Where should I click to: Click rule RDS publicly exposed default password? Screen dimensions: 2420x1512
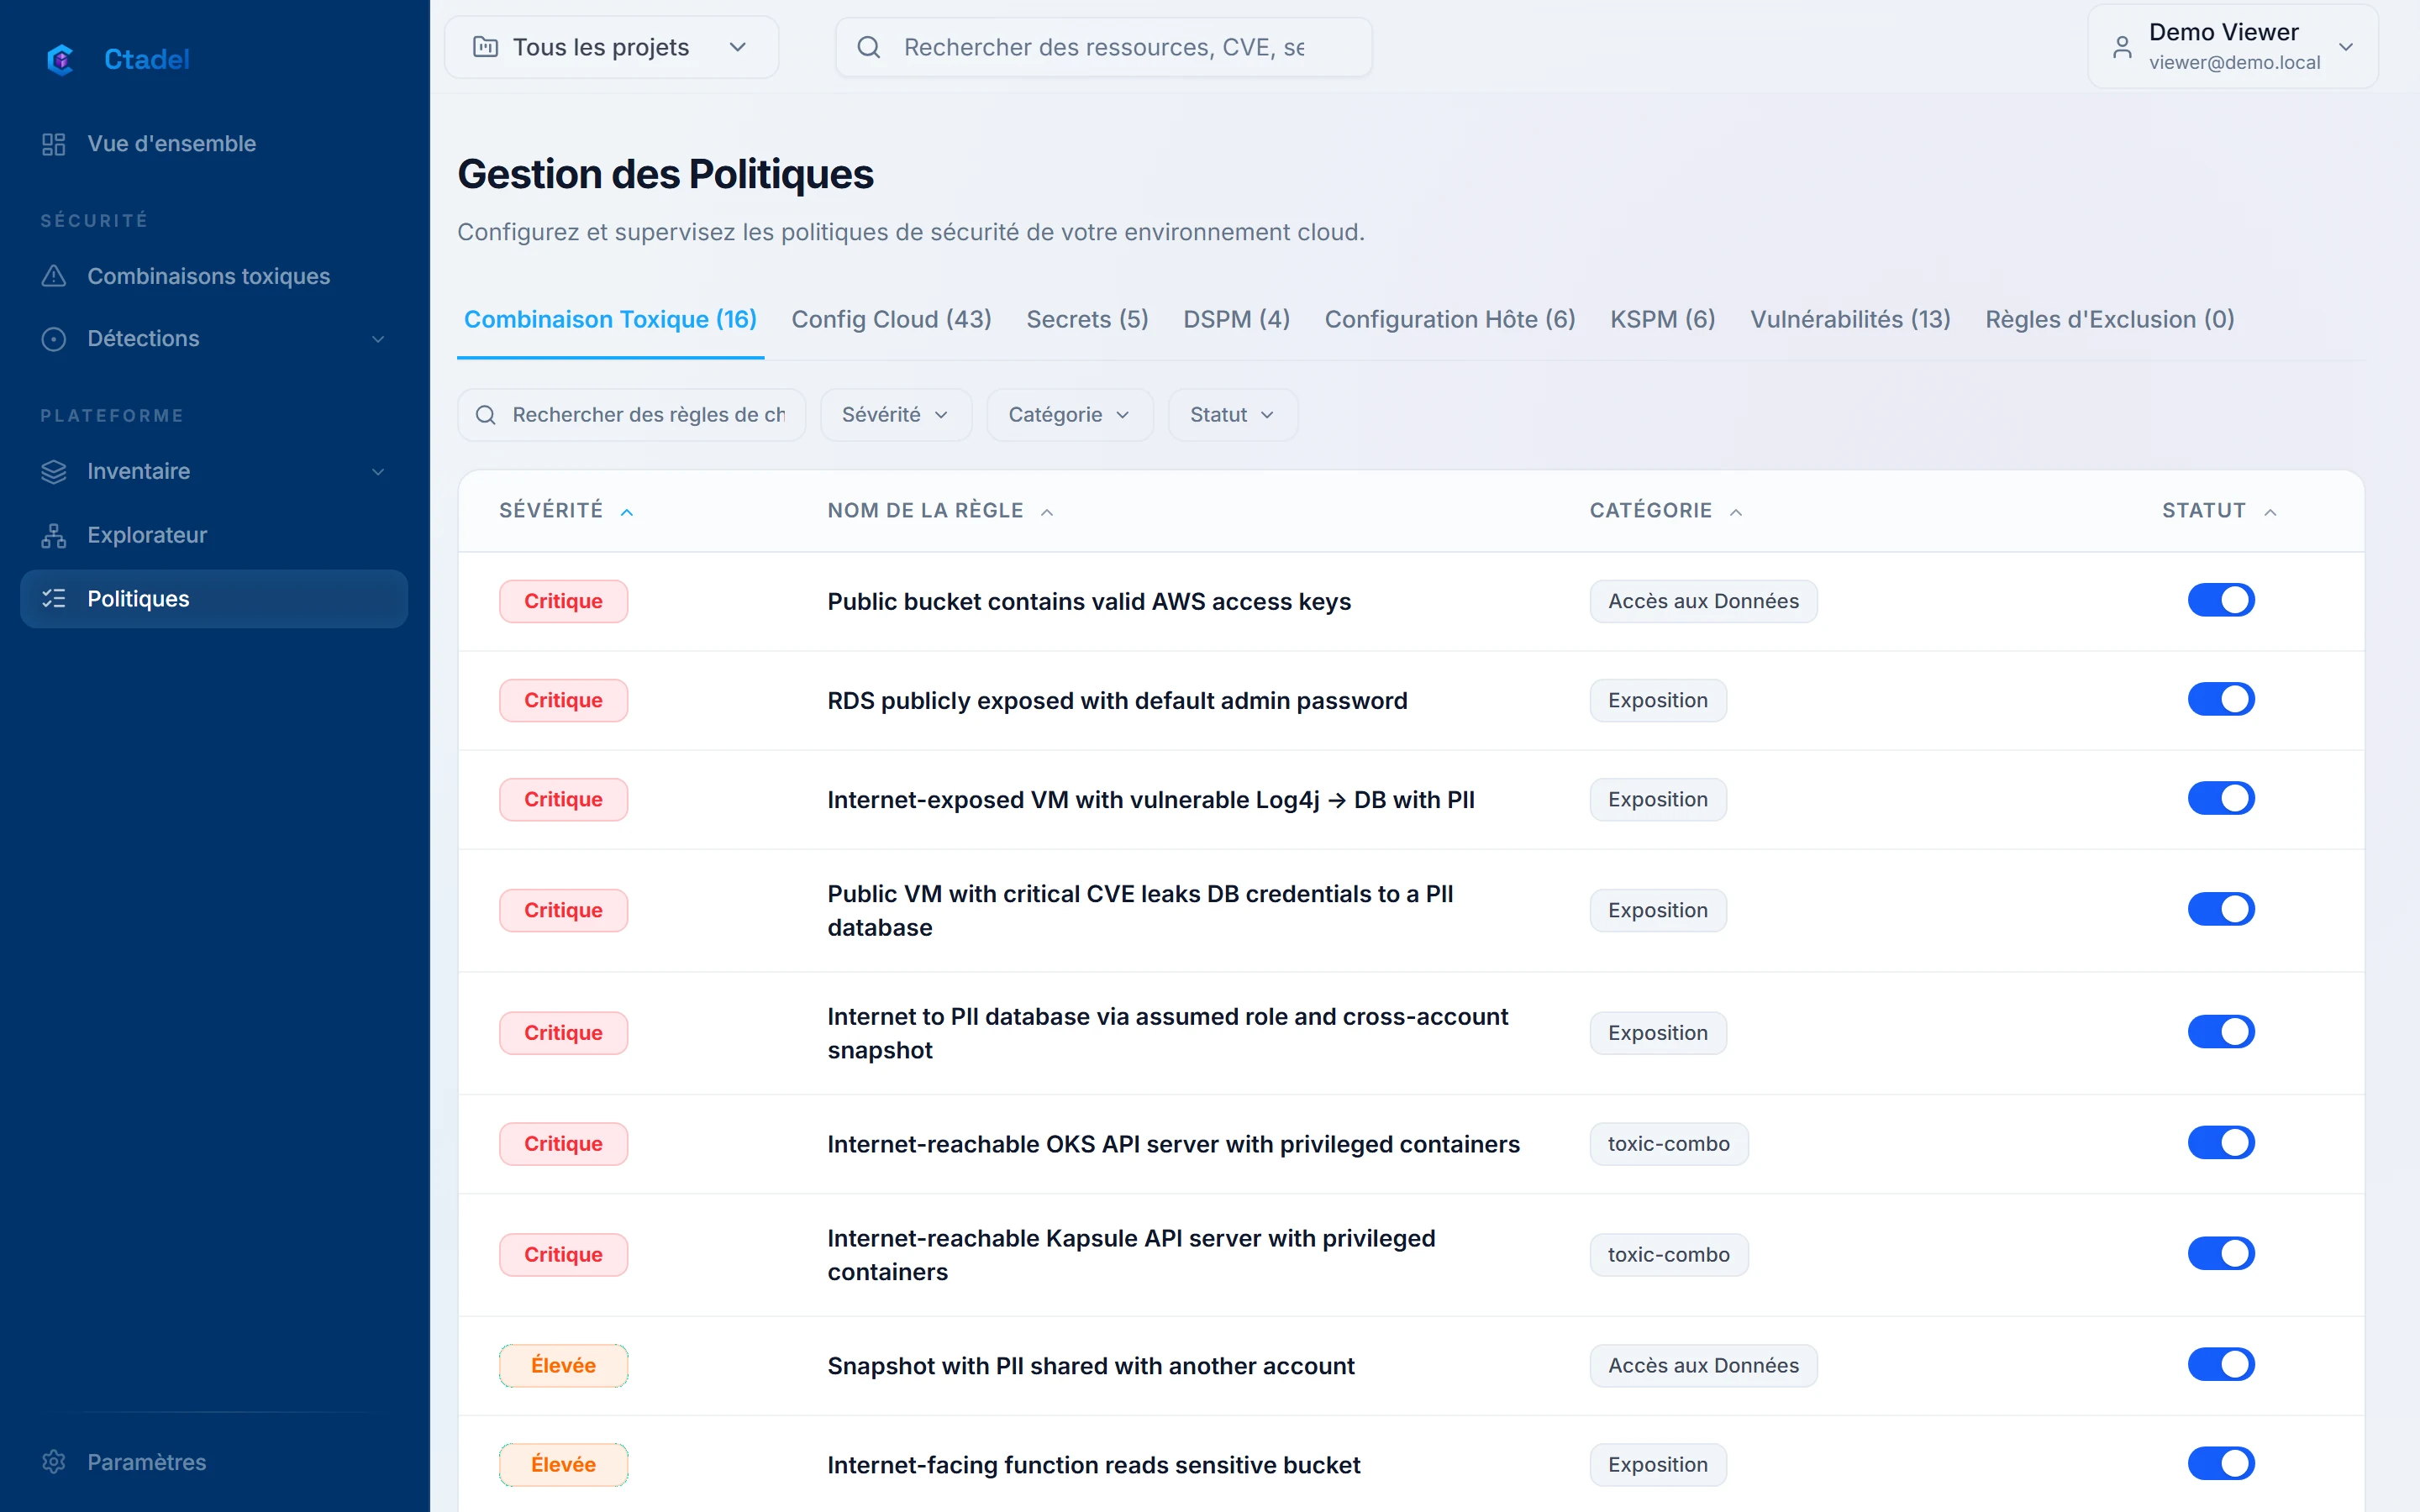click(x=1117, y=700)
